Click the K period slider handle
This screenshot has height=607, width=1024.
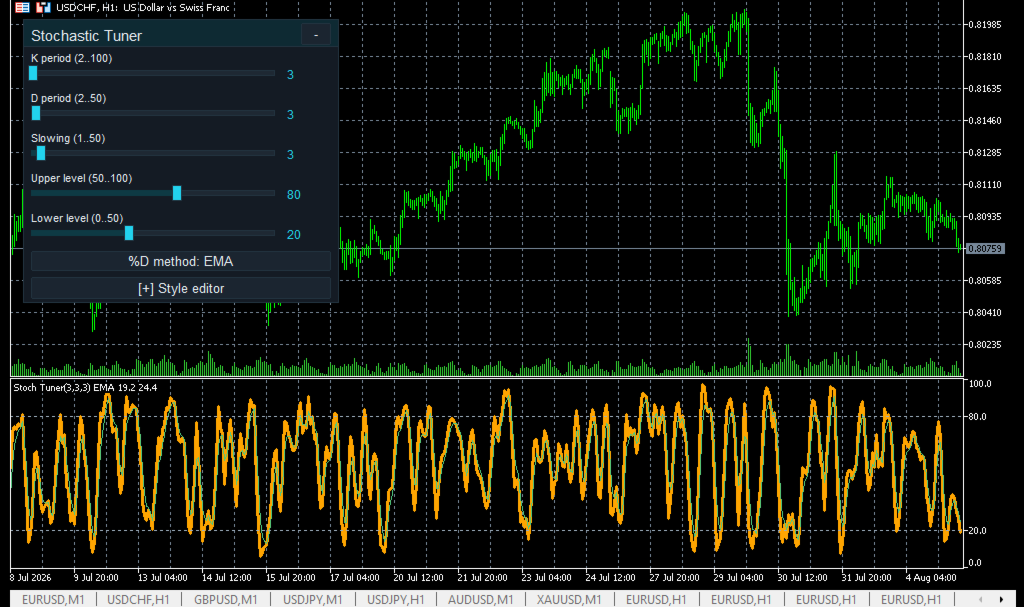point(33,73)
